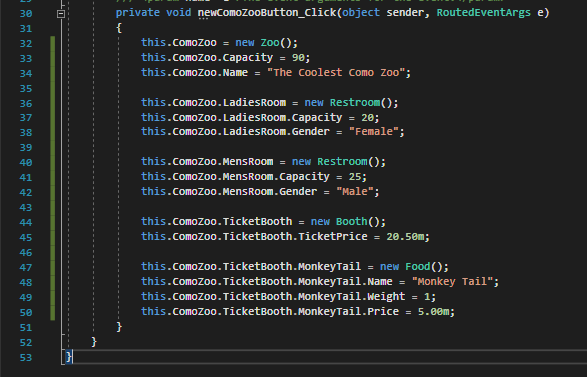Click the Booth class name on line 44
Viewport: 587px width, 377px height.
pyautogui.click(x=352, y=222)
